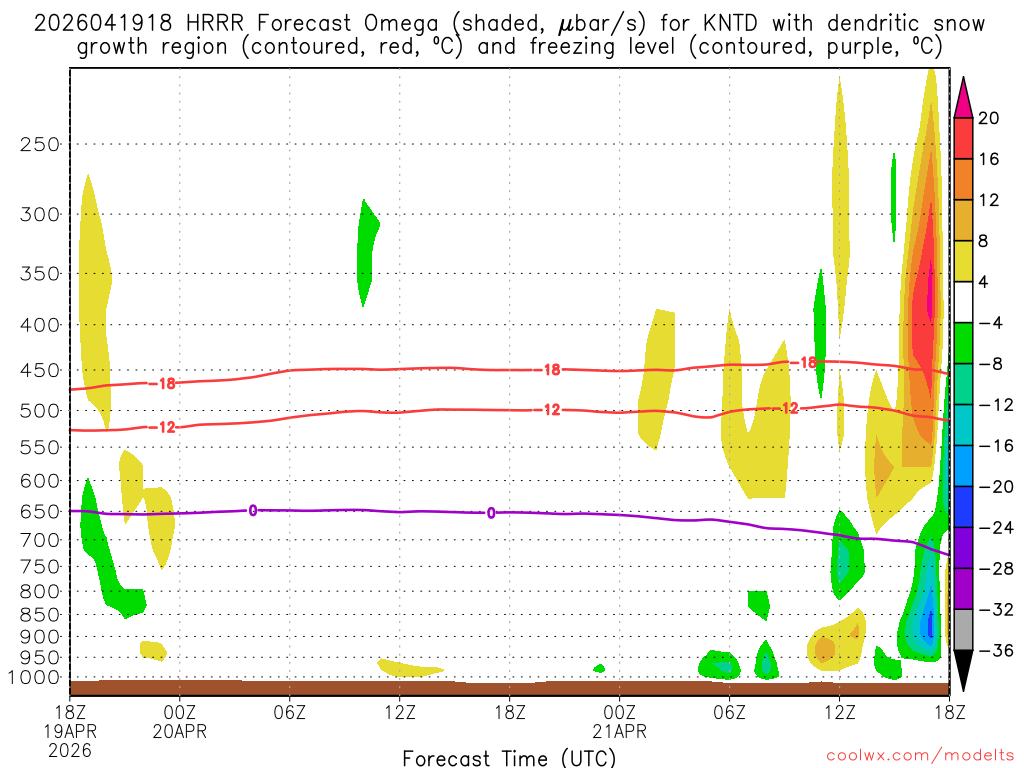
Task: Click the color bar value -32
Action: click(996, 609)
